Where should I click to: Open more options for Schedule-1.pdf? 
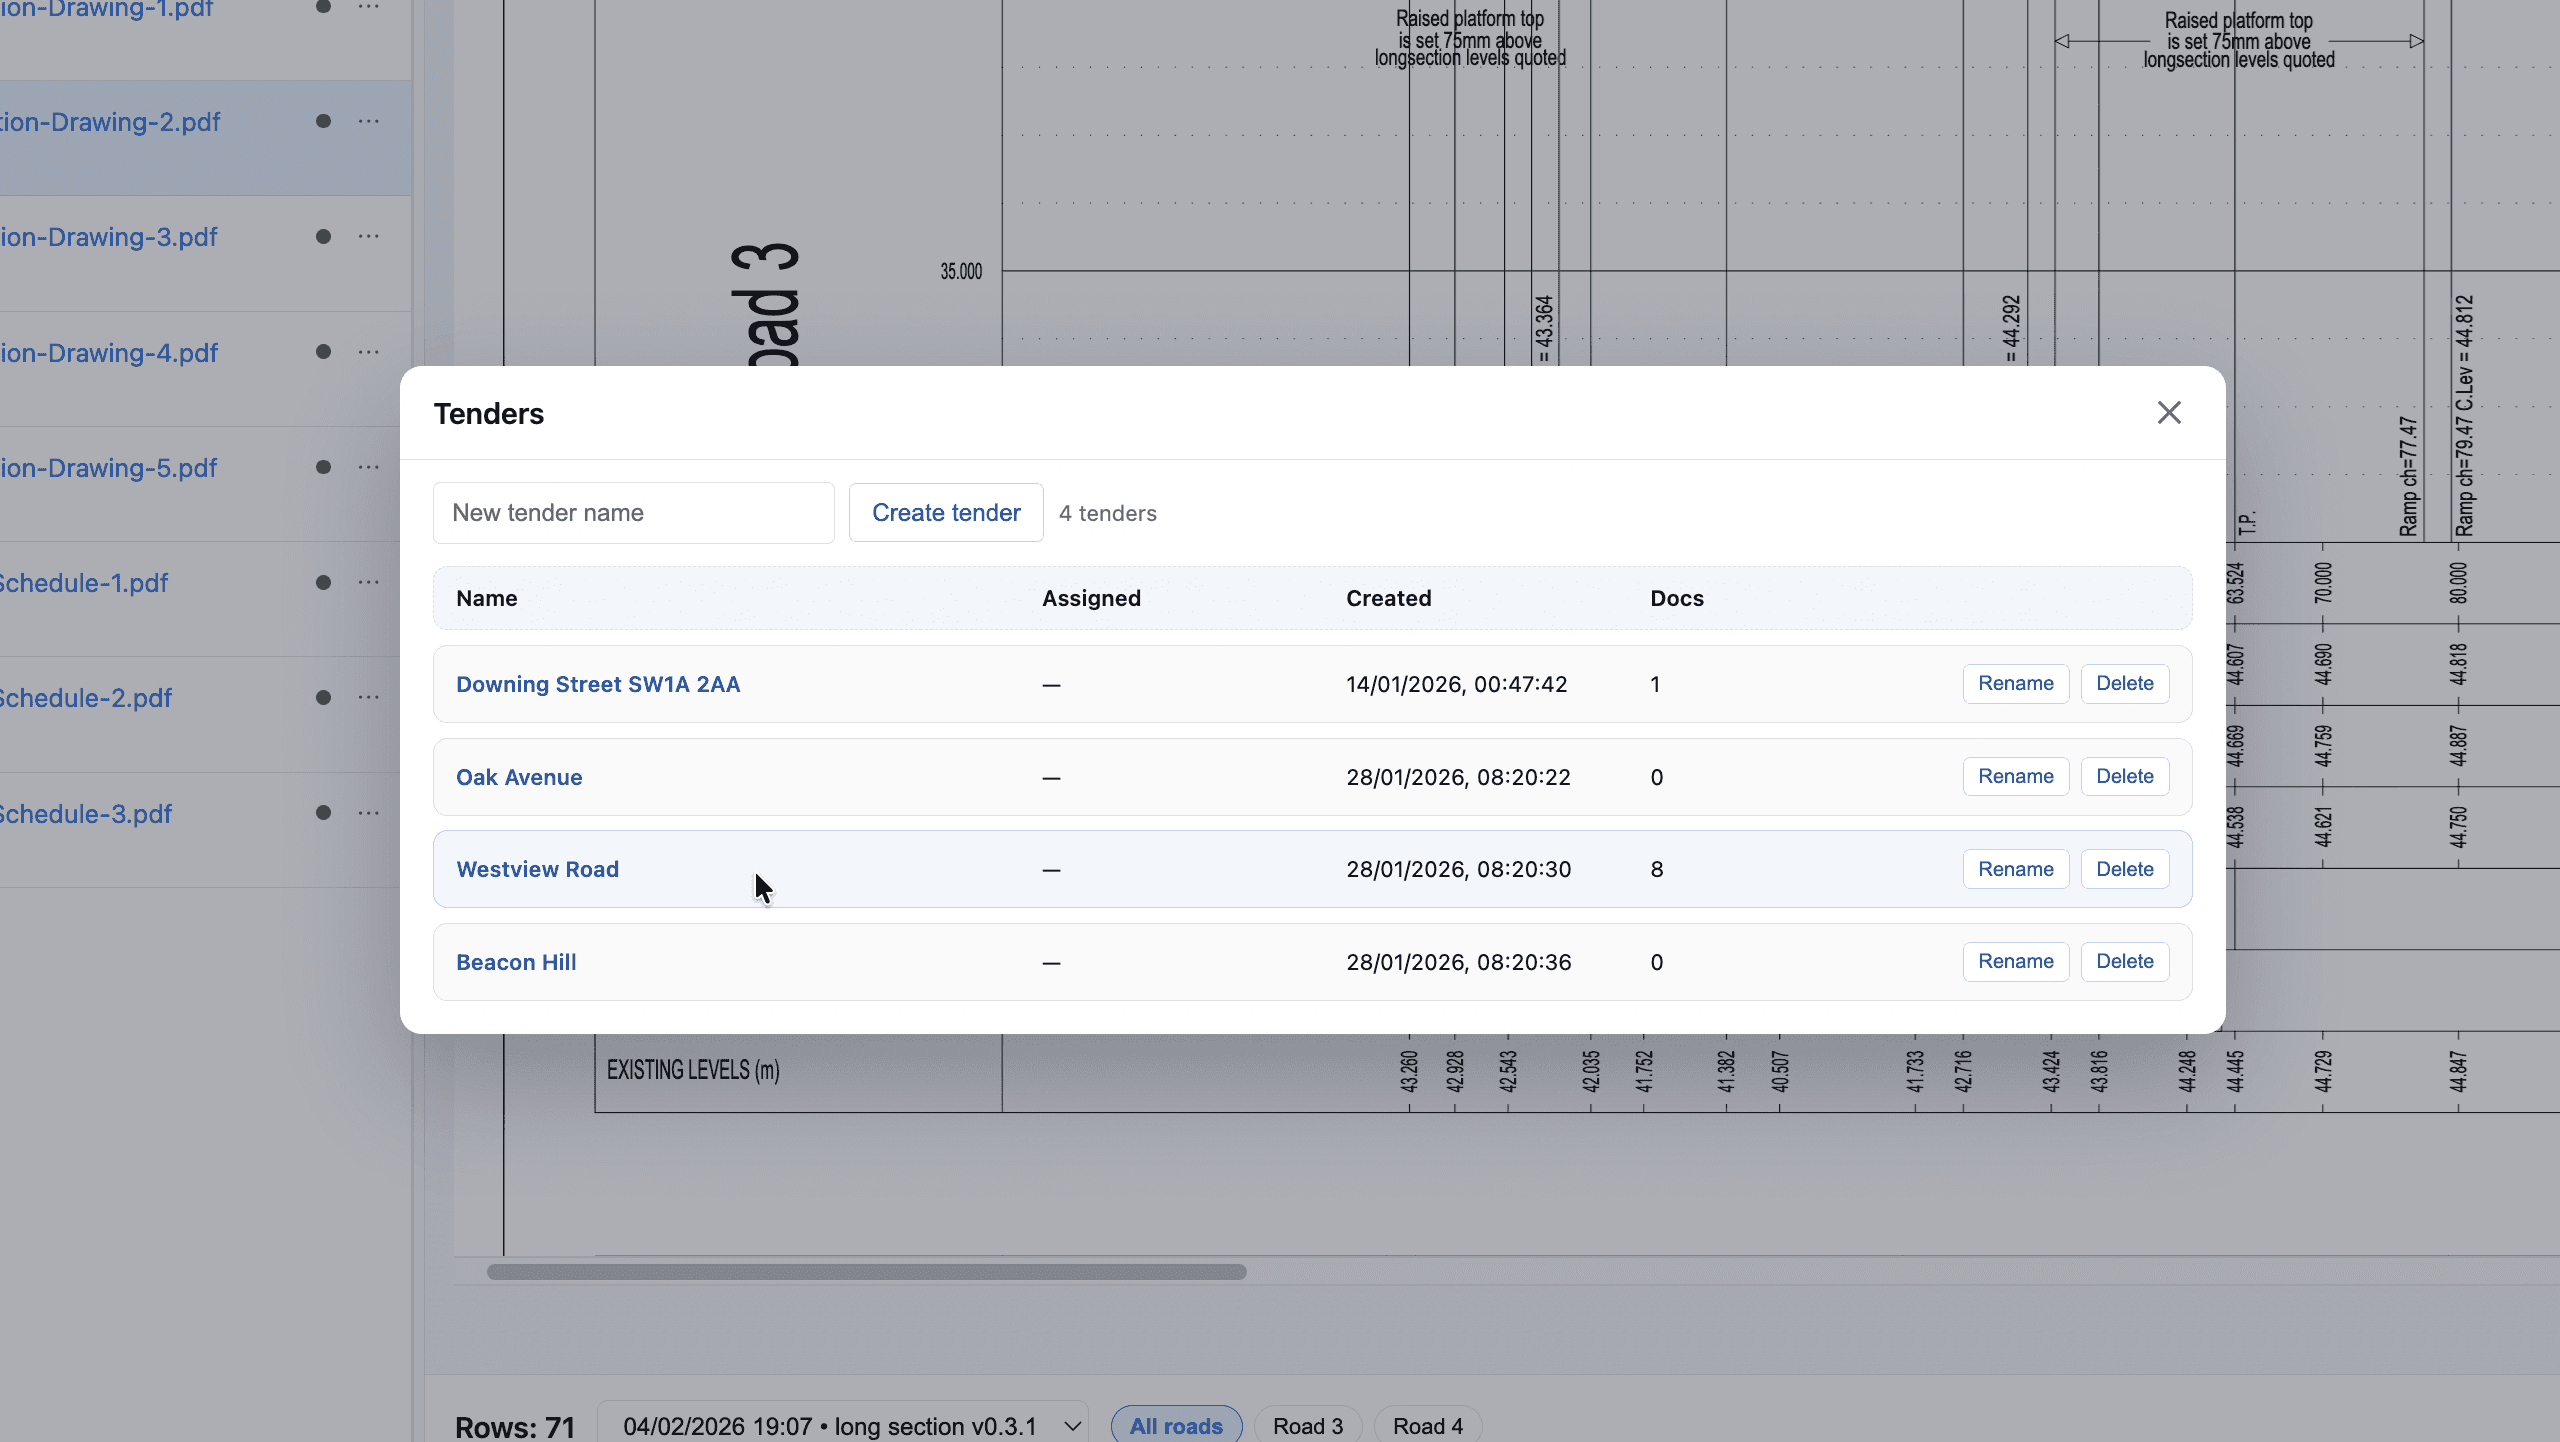369,582
